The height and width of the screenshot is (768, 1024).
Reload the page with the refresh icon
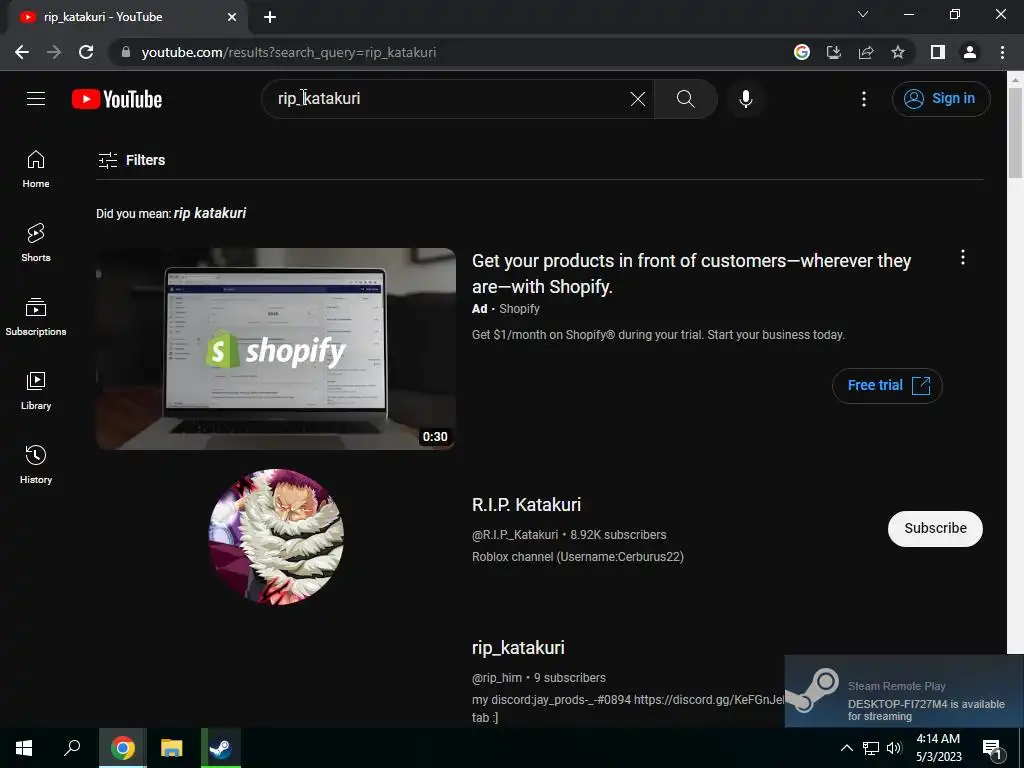tap(86, 52)
